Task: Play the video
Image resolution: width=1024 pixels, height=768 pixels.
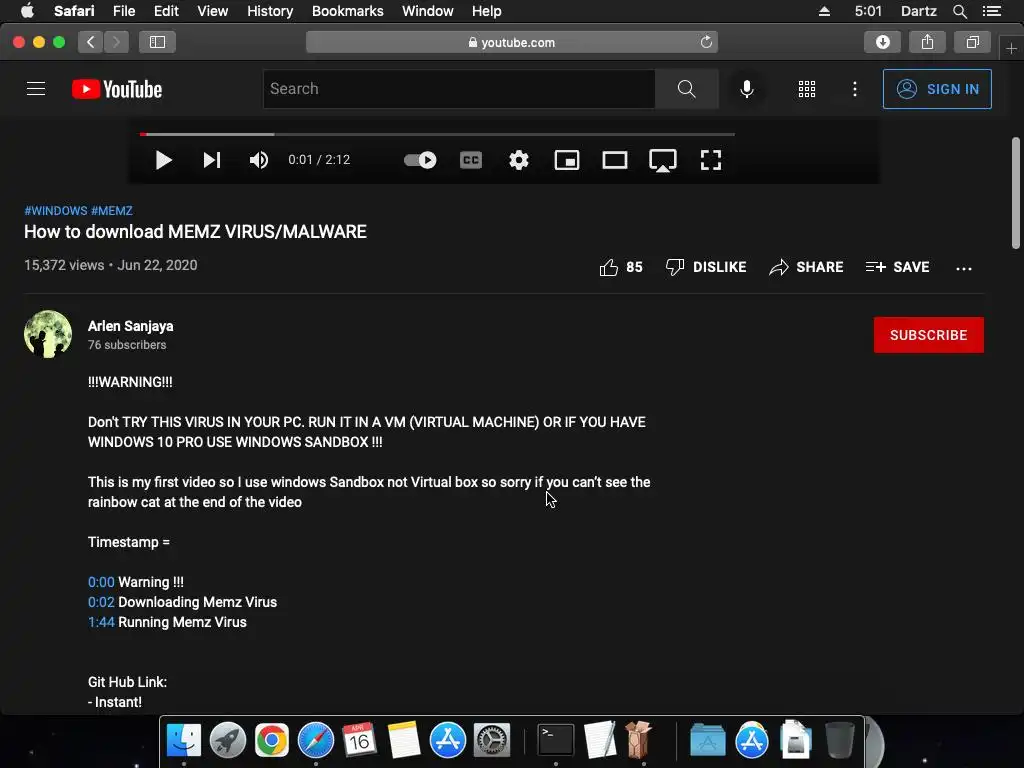Action: 163,160
